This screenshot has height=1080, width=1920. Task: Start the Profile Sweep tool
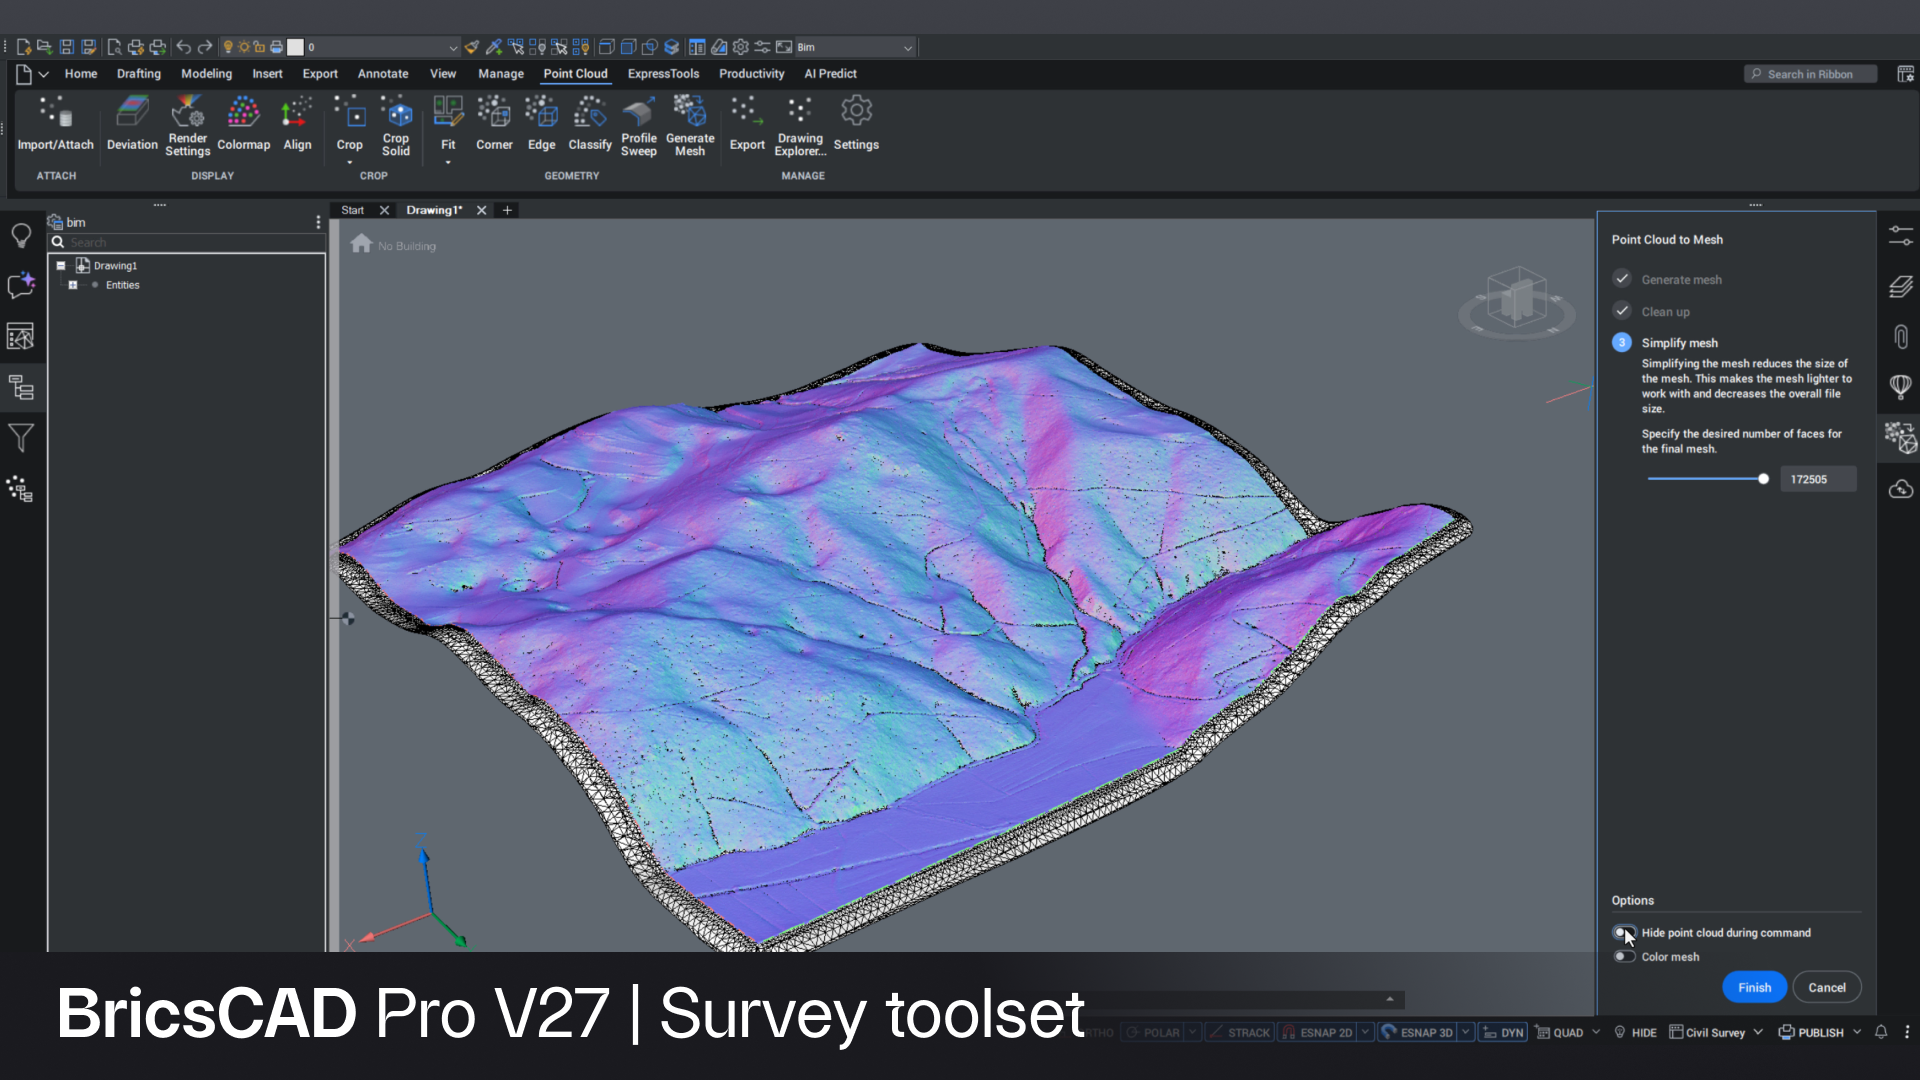[639, 126]
